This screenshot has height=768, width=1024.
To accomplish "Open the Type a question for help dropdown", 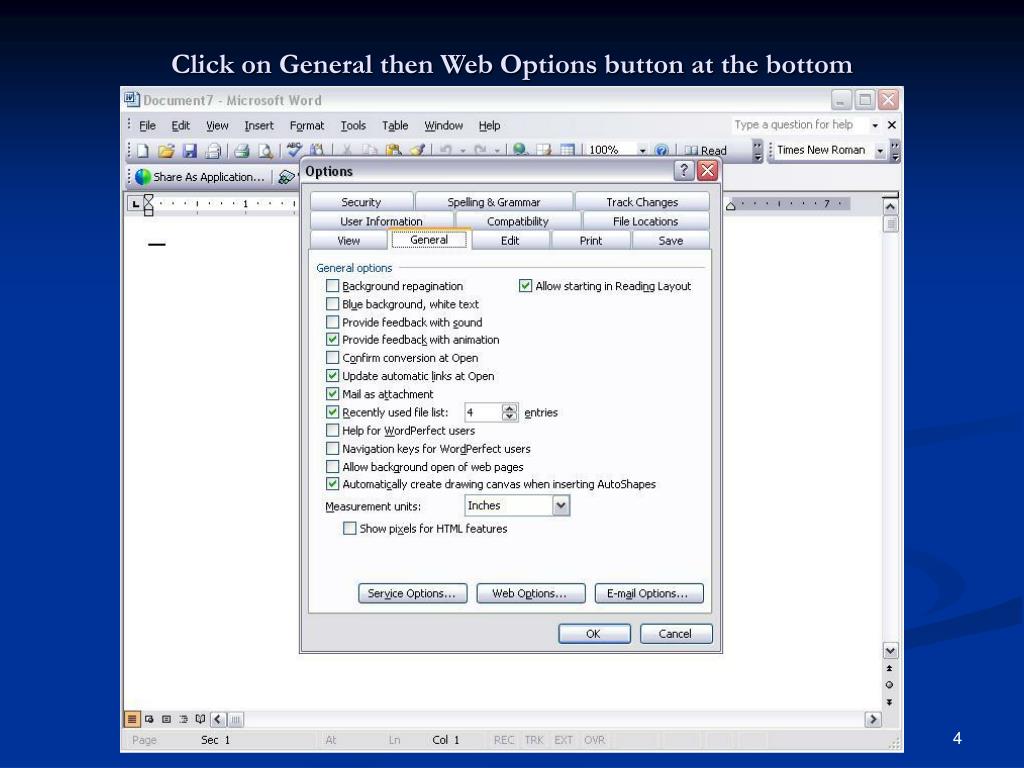I will (x=874, y=125).
